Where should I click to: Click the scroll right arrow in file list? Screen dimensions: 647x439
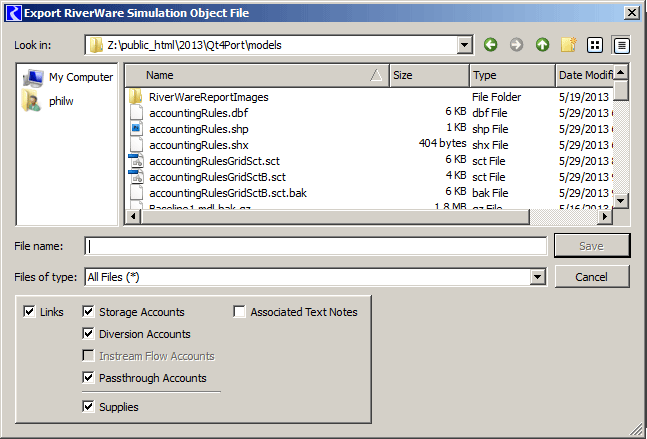coord(605,216)
